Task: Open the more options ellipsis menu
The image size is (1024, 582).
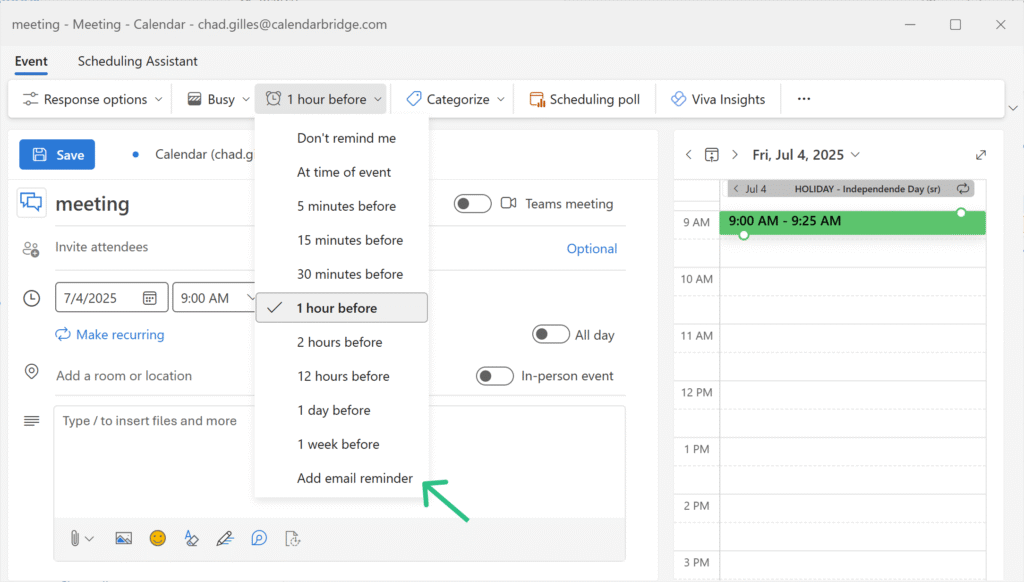Action: (x=804, y=99)
